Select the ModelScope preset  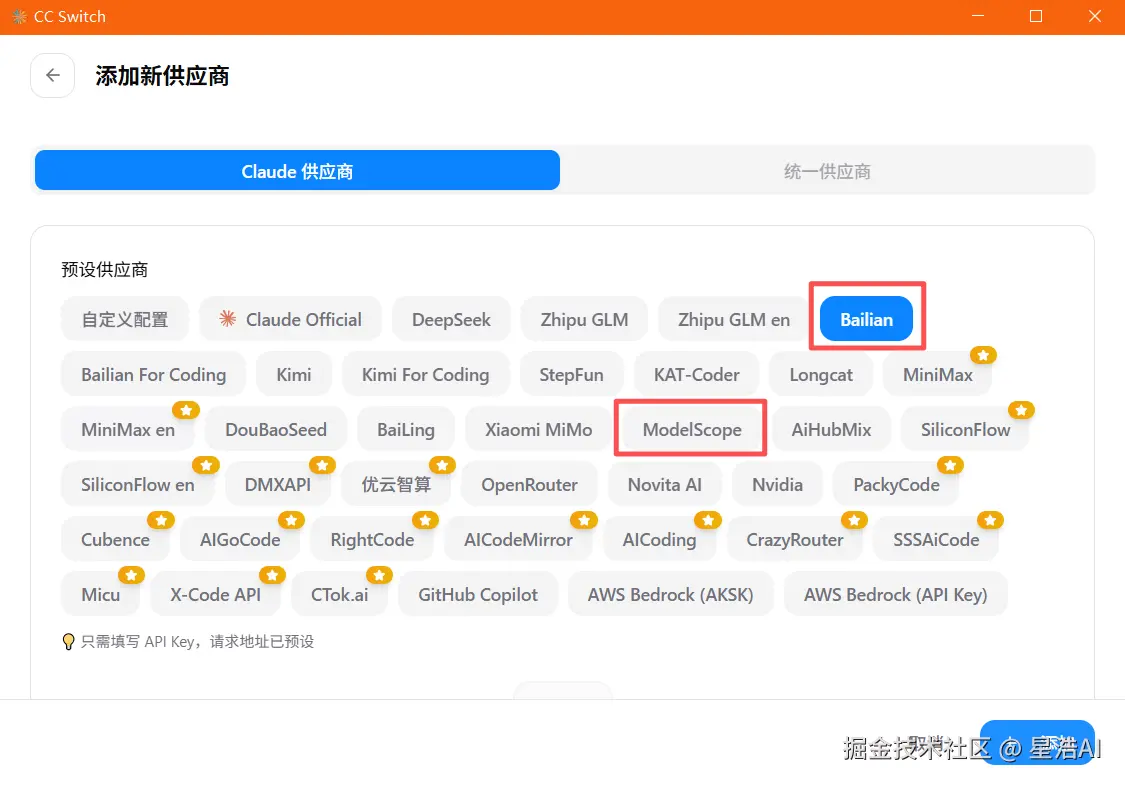[692, 430]
